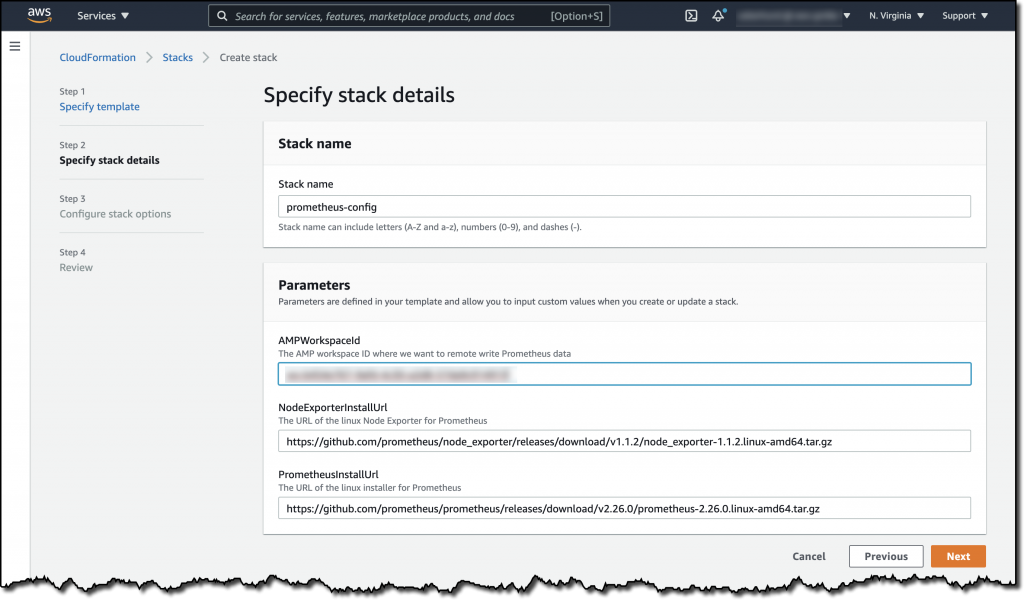Image resolution: width=1024 pixels, height=601 pixels.
Task: Cancel the stack creation
Action: tap(808, 556)
